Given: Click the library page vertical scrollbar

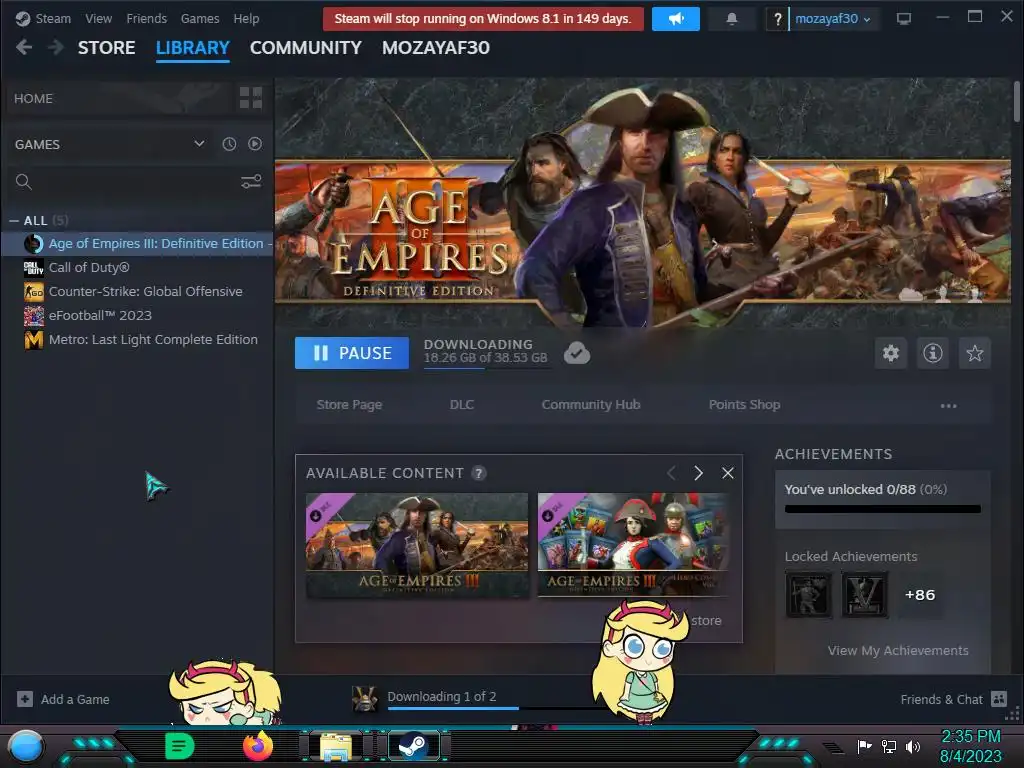Looking at the screenshot, I should click(x=1017, y=101).
